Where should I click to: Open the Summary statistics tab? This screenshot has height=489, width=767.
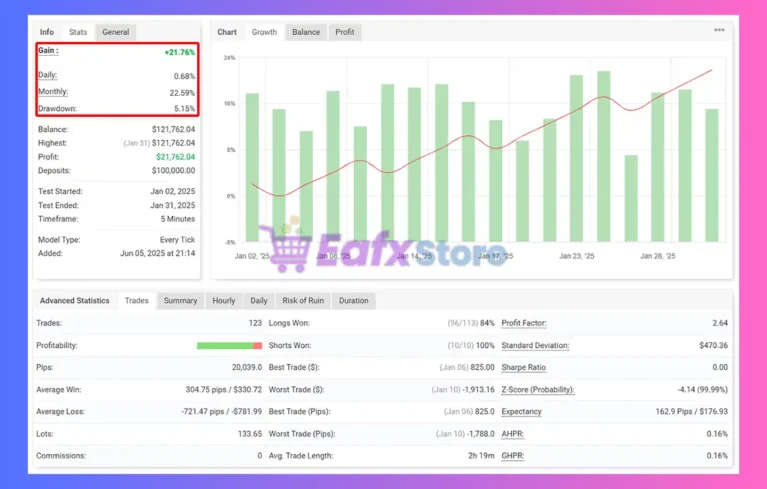(x=180, y=300)
